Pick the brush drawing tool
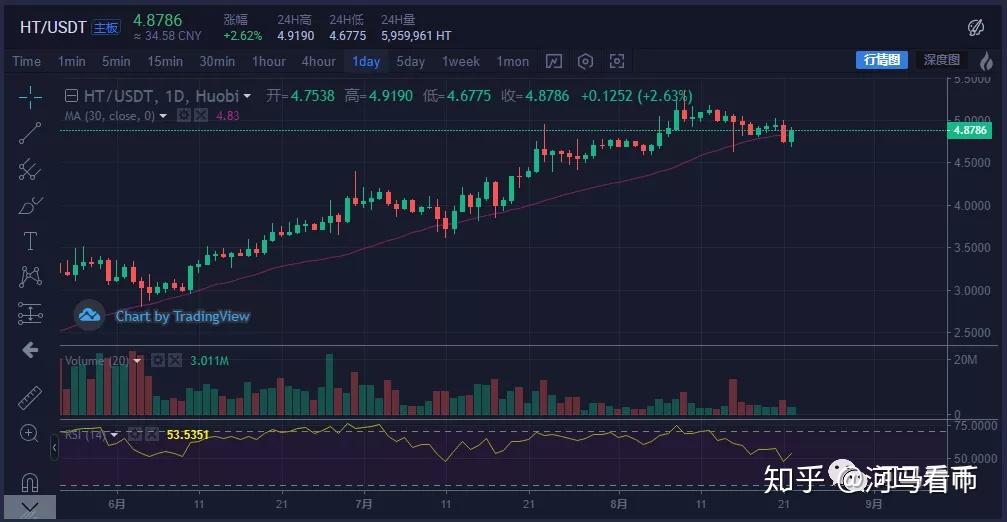The height and width of the screenshot is (522, 1007). click(x=30, y=205)
